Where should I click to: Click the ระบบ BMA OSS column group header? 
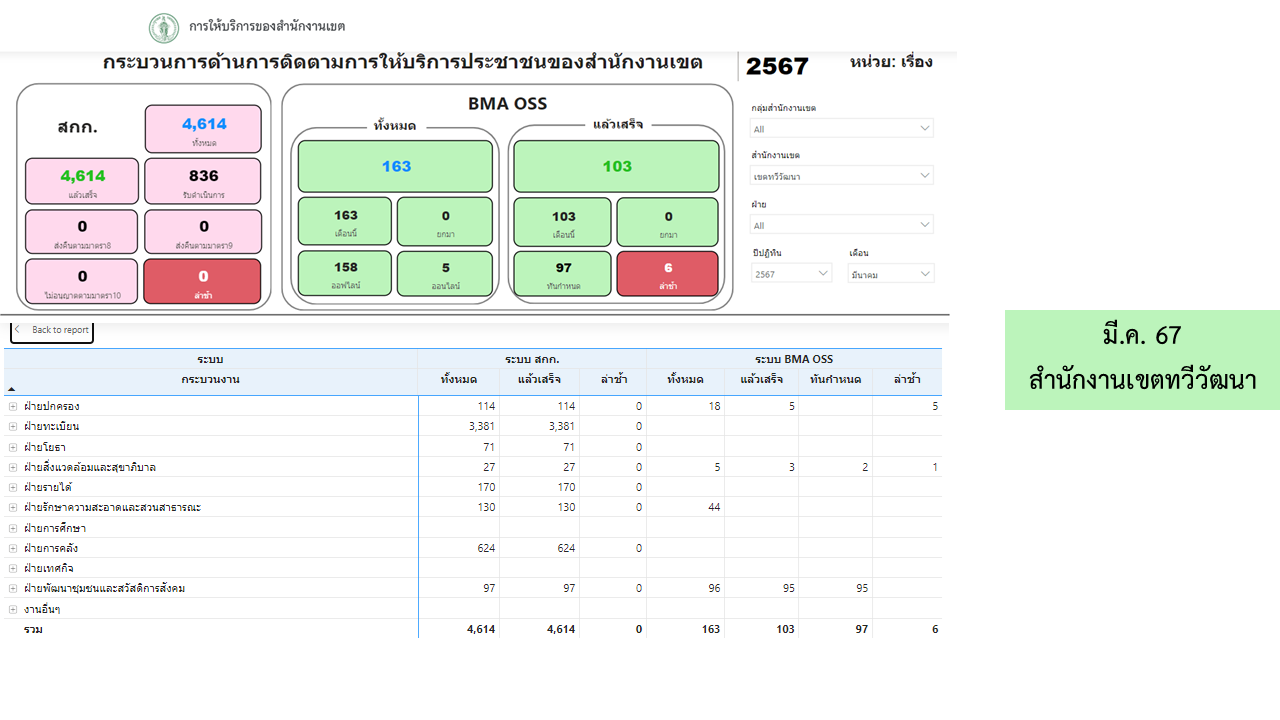794,359
